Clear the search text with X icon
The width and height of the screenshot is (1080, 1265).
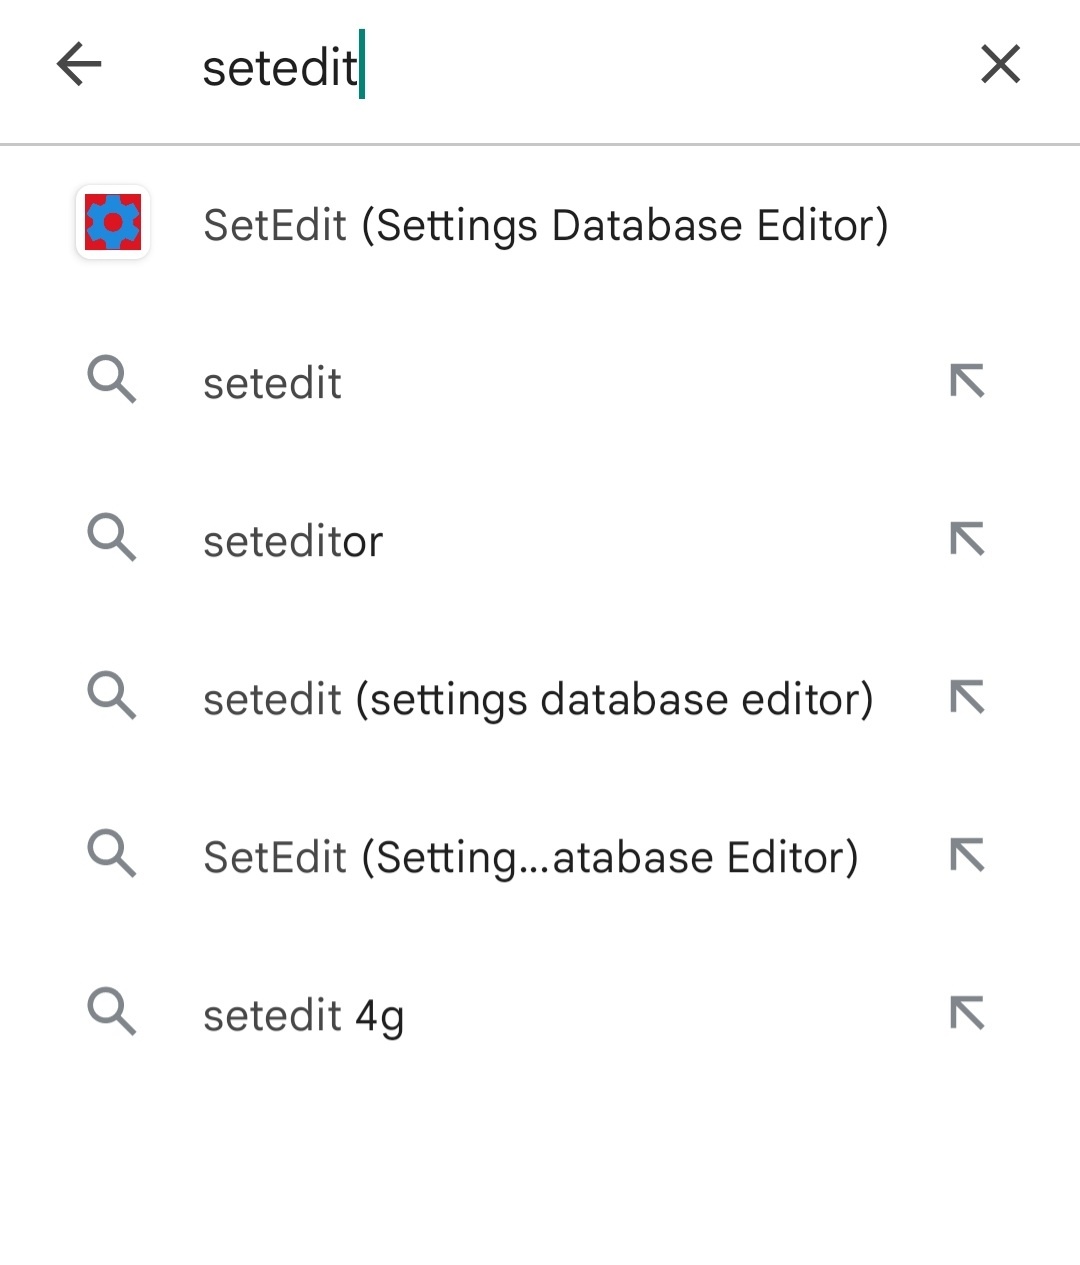click(1000, 65)
